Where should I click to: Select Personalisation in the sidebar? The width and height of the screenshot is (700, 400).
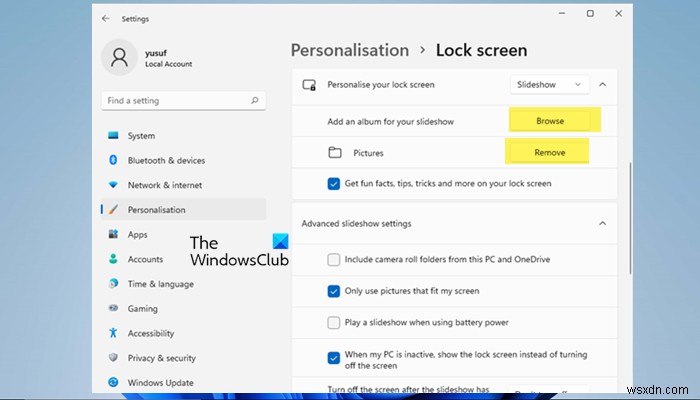click(x=183, y=209)
